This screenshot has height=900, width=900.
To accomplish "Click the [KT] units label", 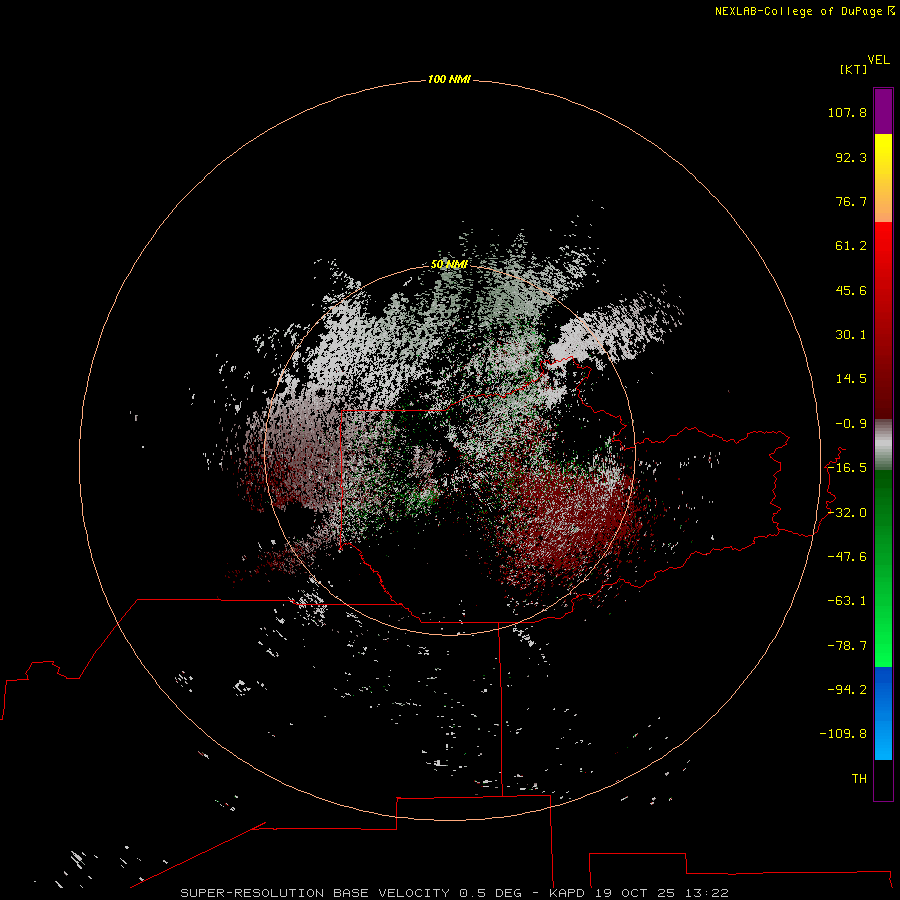I will (854, 69).
